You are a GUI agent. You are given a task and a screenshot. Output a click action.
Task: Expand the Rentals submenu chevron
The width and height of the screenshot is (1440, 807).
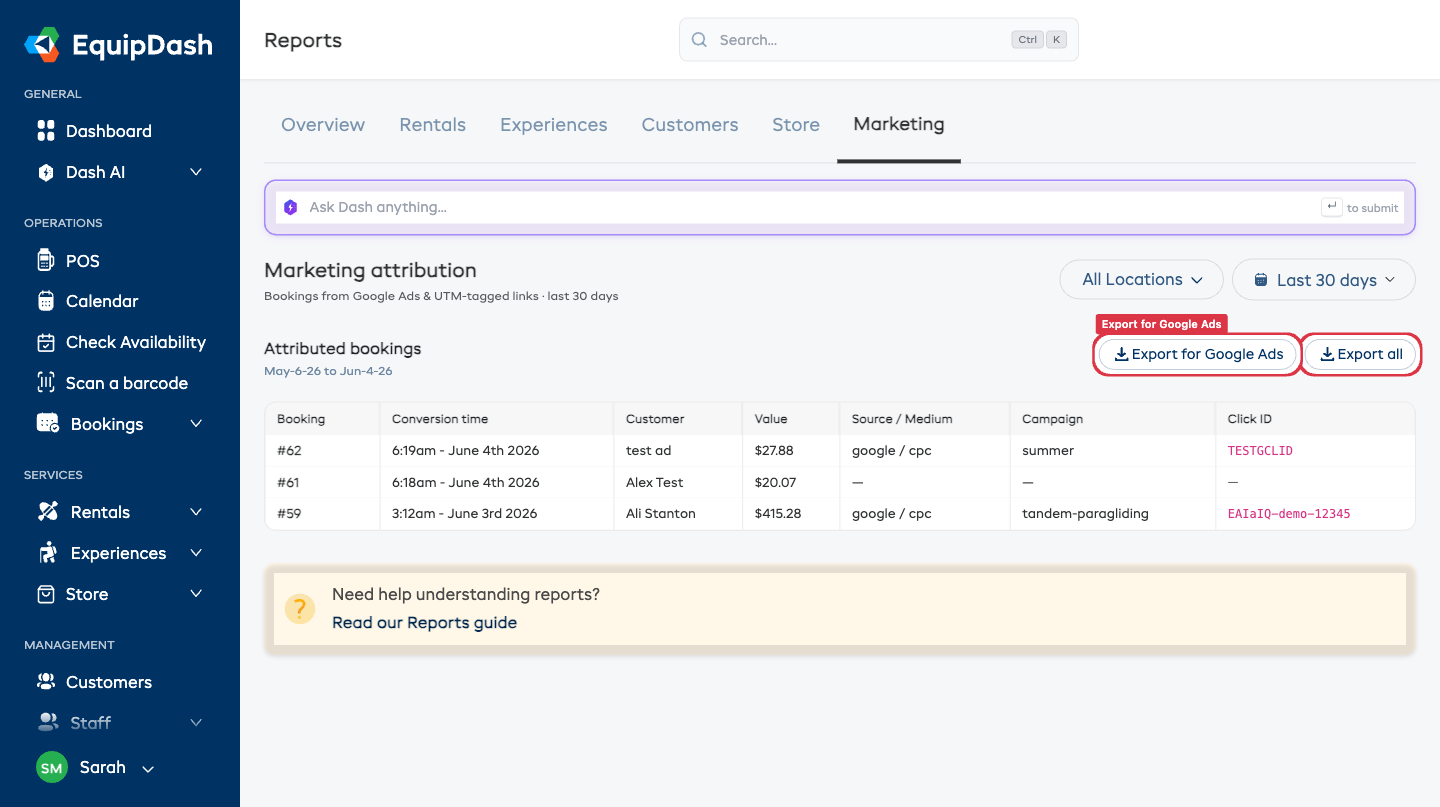(196, 512)
